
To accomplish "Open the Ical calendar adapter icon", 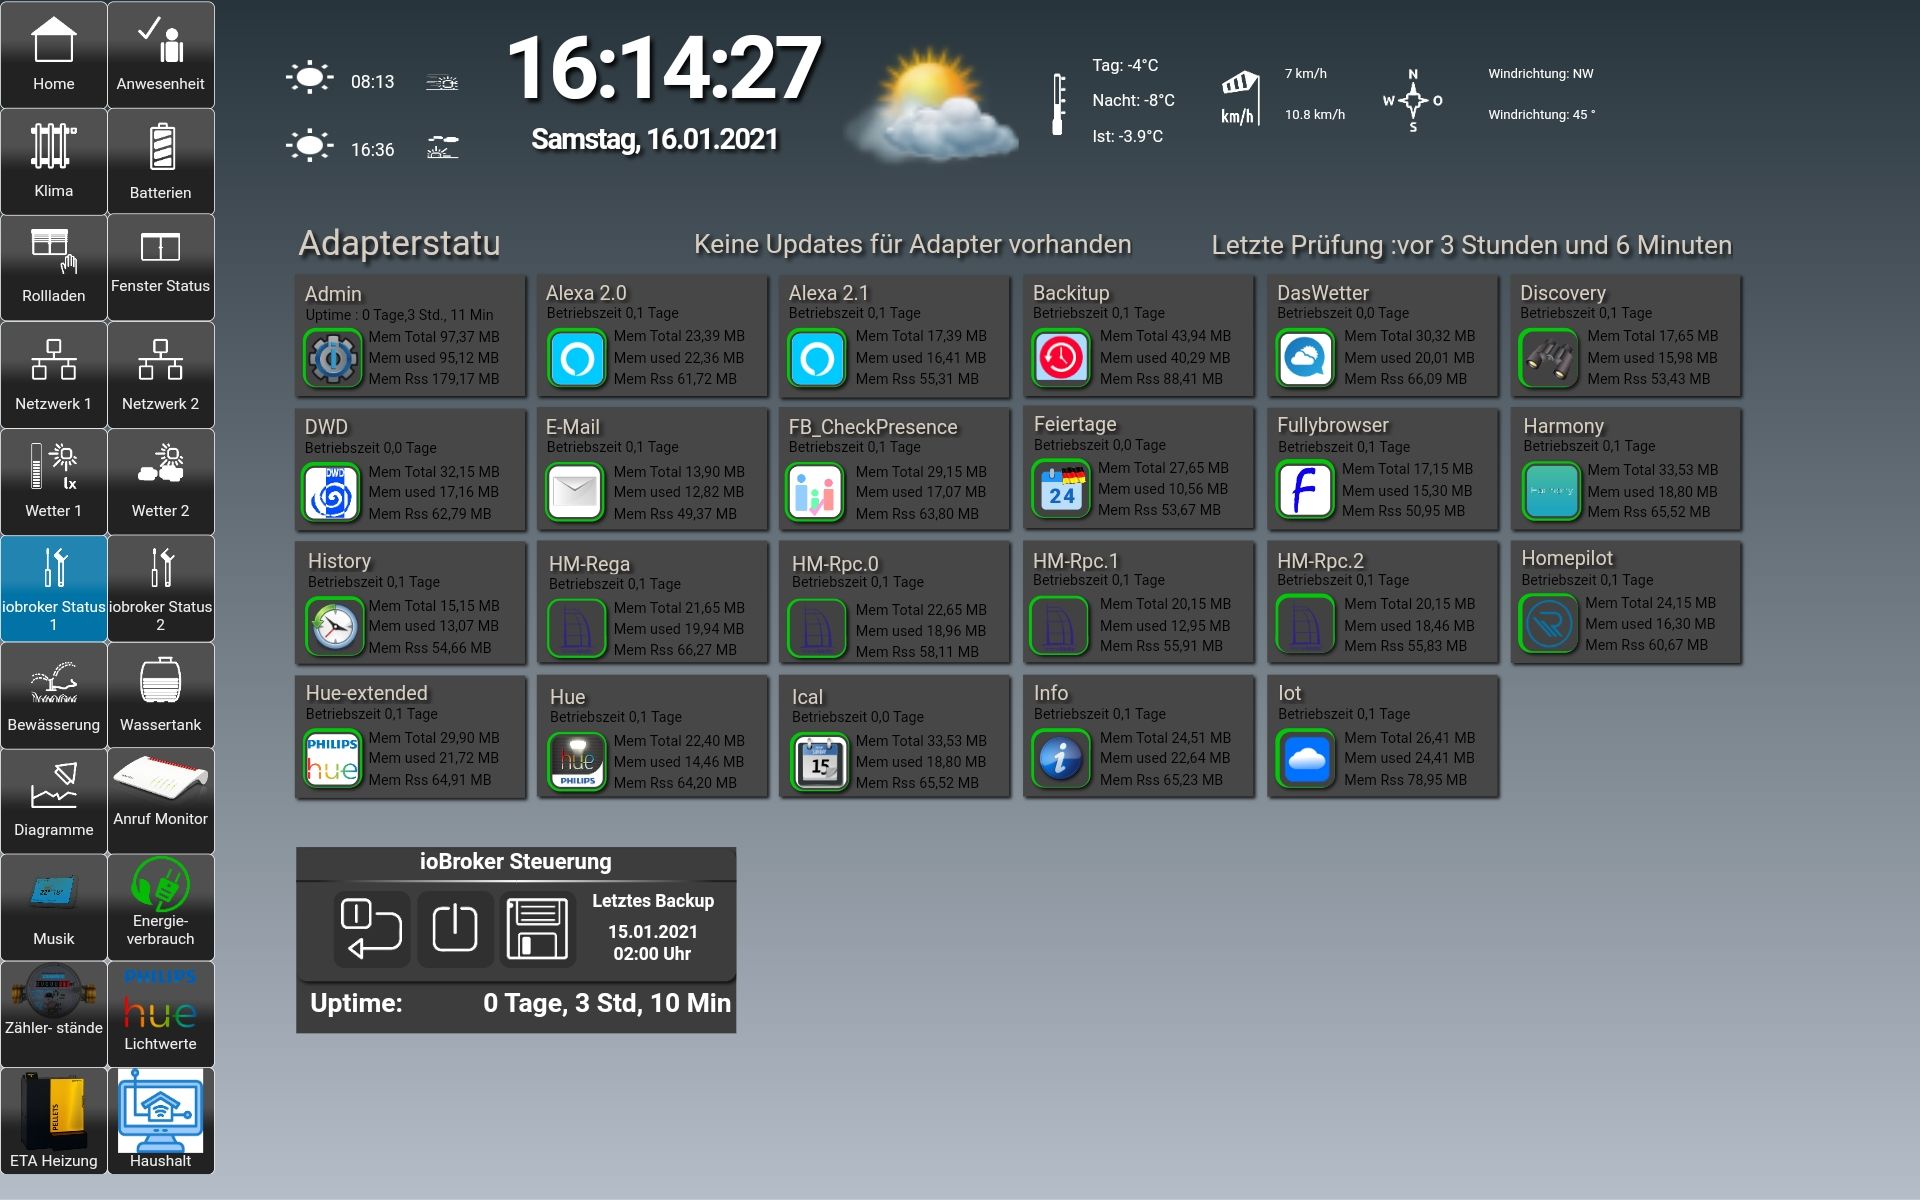I will 820,761.
